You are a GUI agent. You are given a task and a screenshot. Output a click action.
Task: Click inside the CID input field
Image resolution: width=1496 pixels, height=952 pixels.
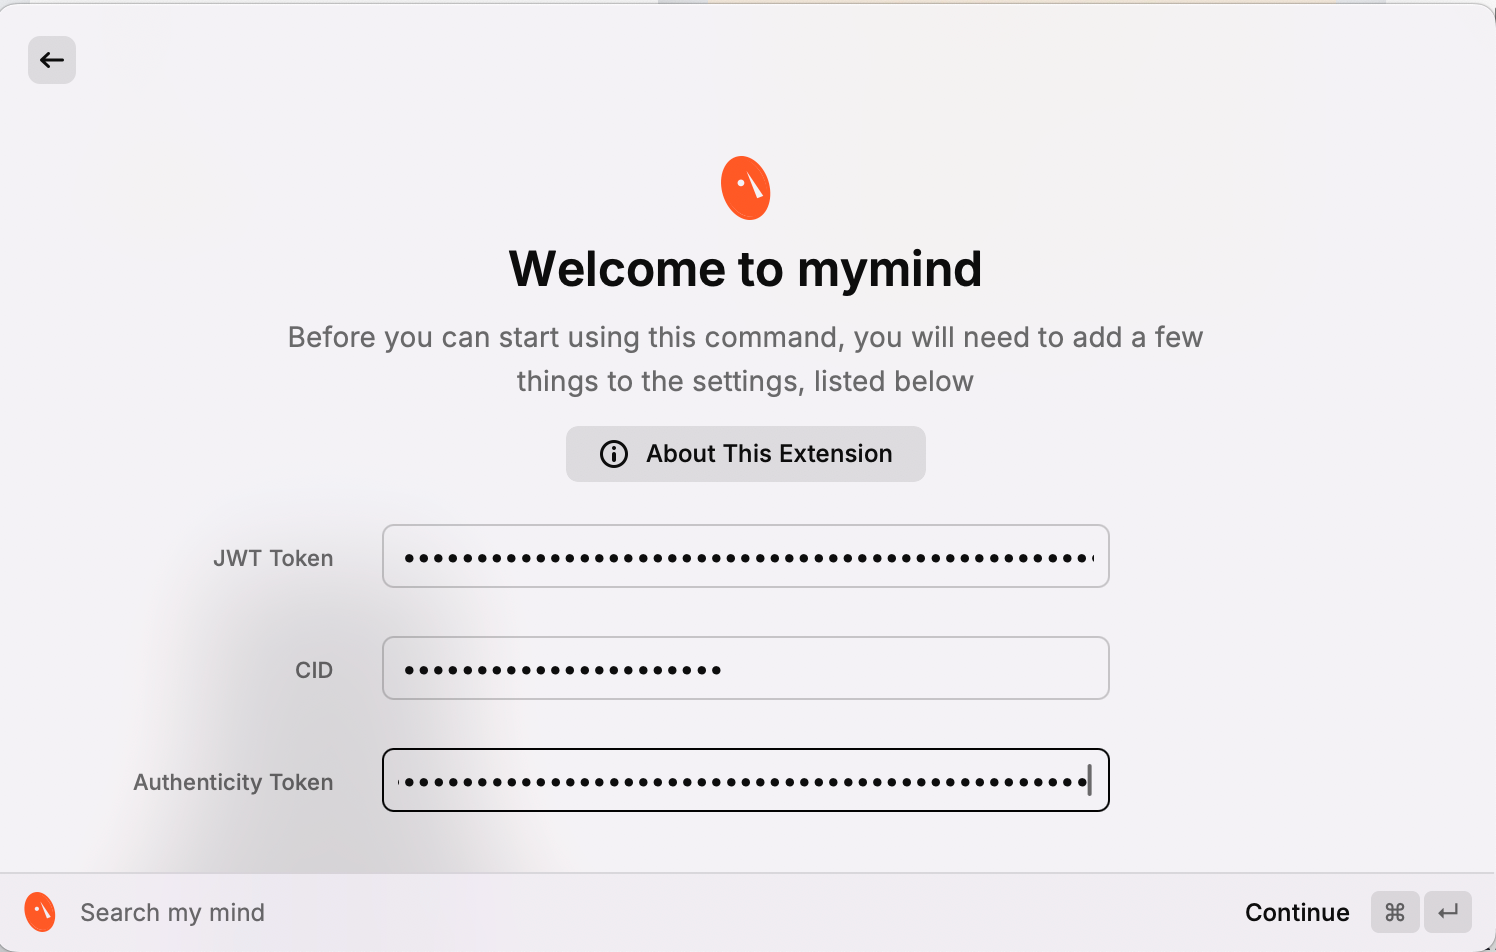(745, 668)
